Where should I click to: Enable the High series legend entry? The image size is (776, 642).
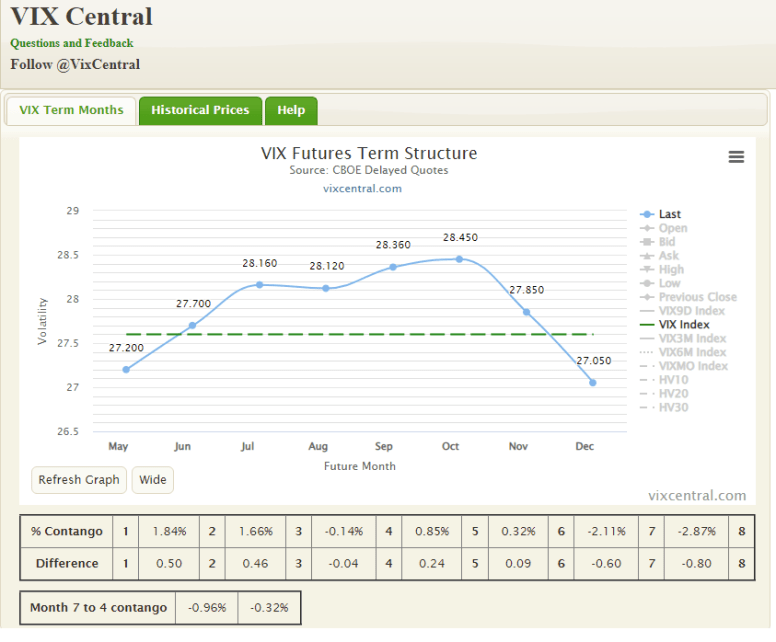coord(671,269)
